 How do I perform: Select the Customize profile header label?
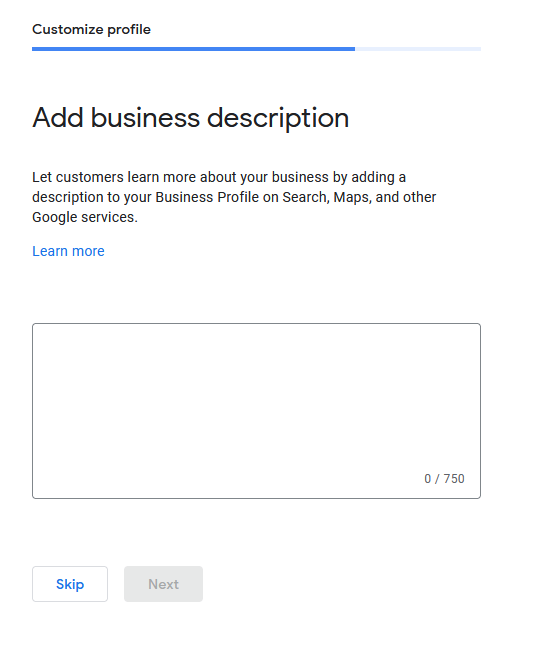point(91,29)
